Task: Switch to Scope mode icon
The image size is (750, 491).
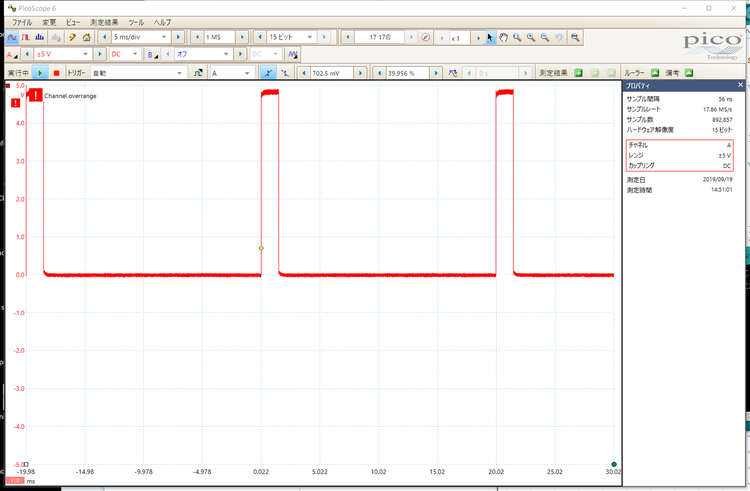Action: coord(12,37)
